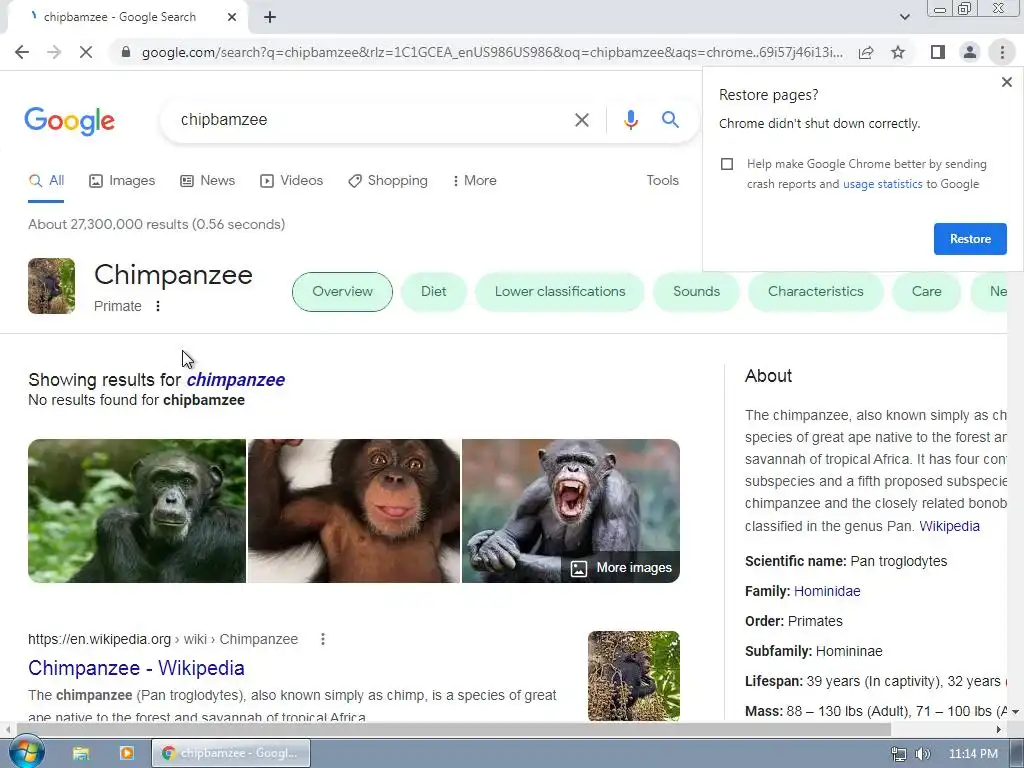Click the network icon in tray
Viewport: 1024px width, 768px height.
pos(899,754)
